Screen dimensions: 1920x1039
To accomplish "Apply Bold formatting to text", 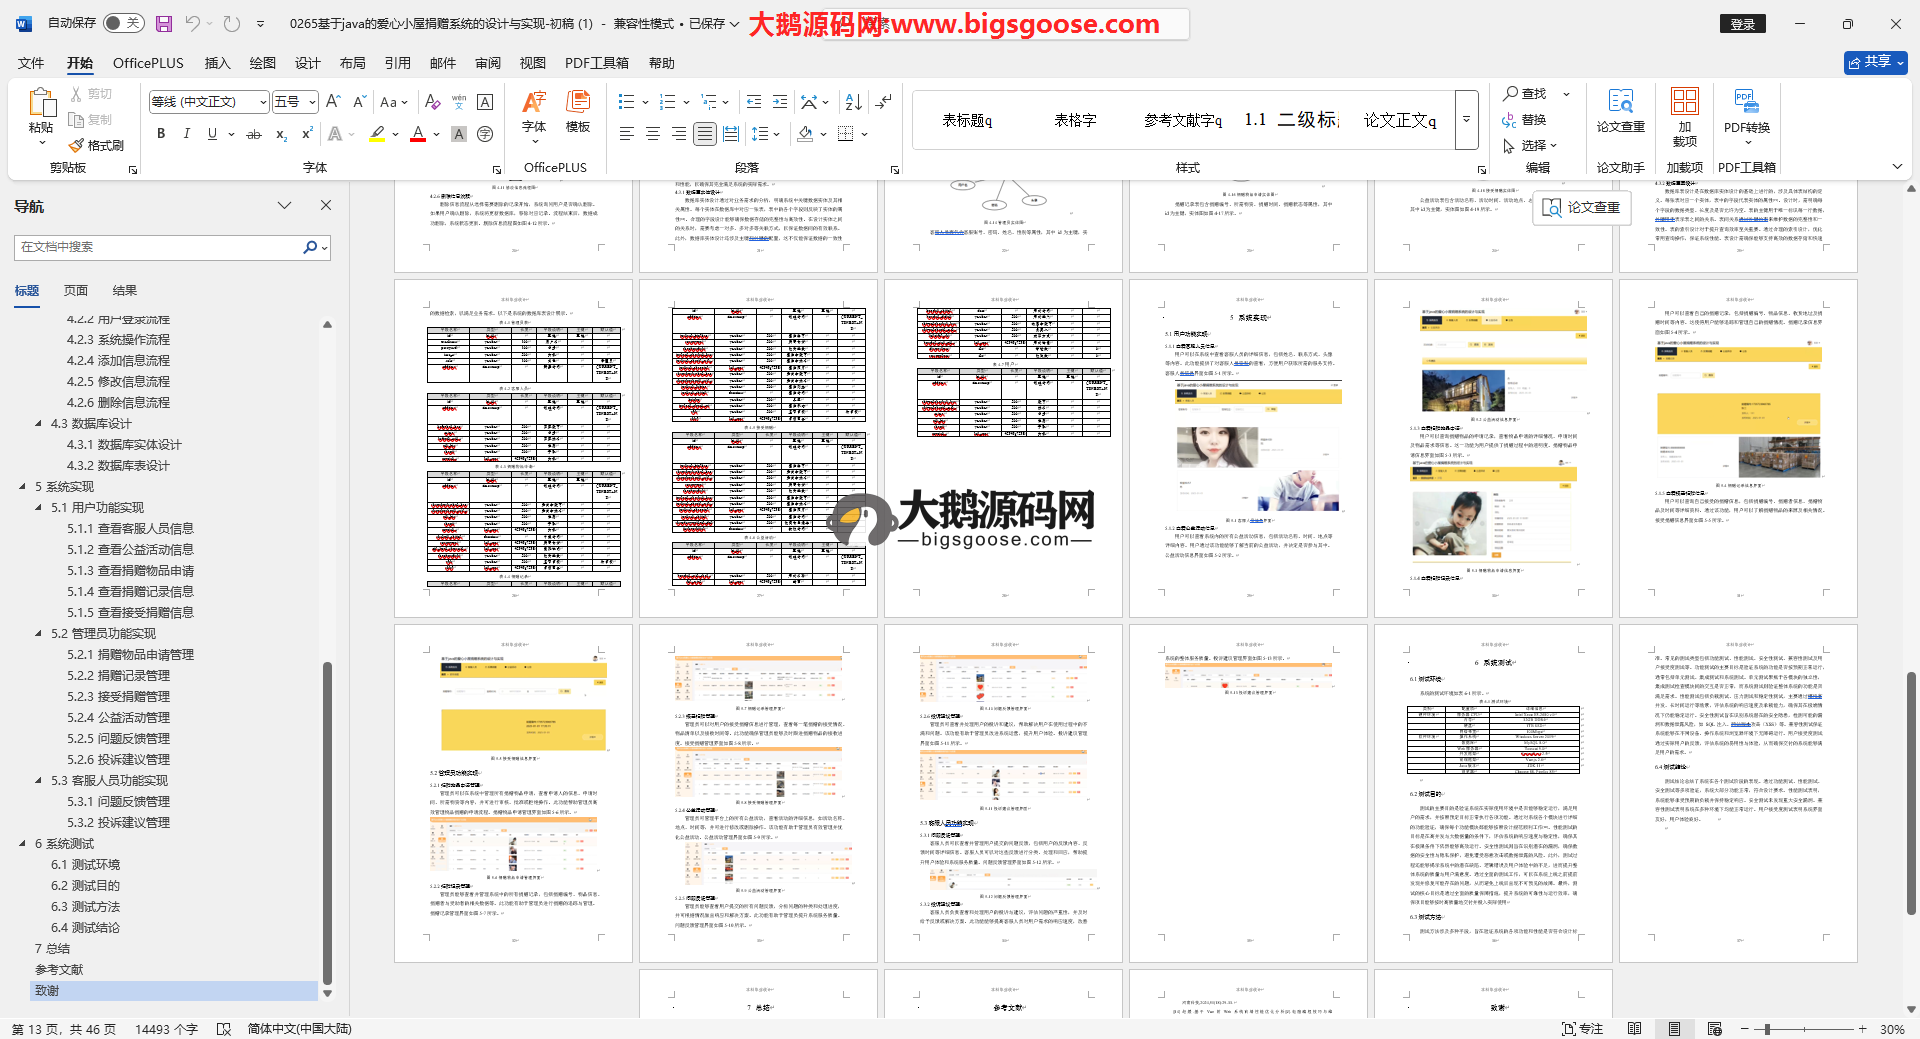I will click(x=161, y=134).
